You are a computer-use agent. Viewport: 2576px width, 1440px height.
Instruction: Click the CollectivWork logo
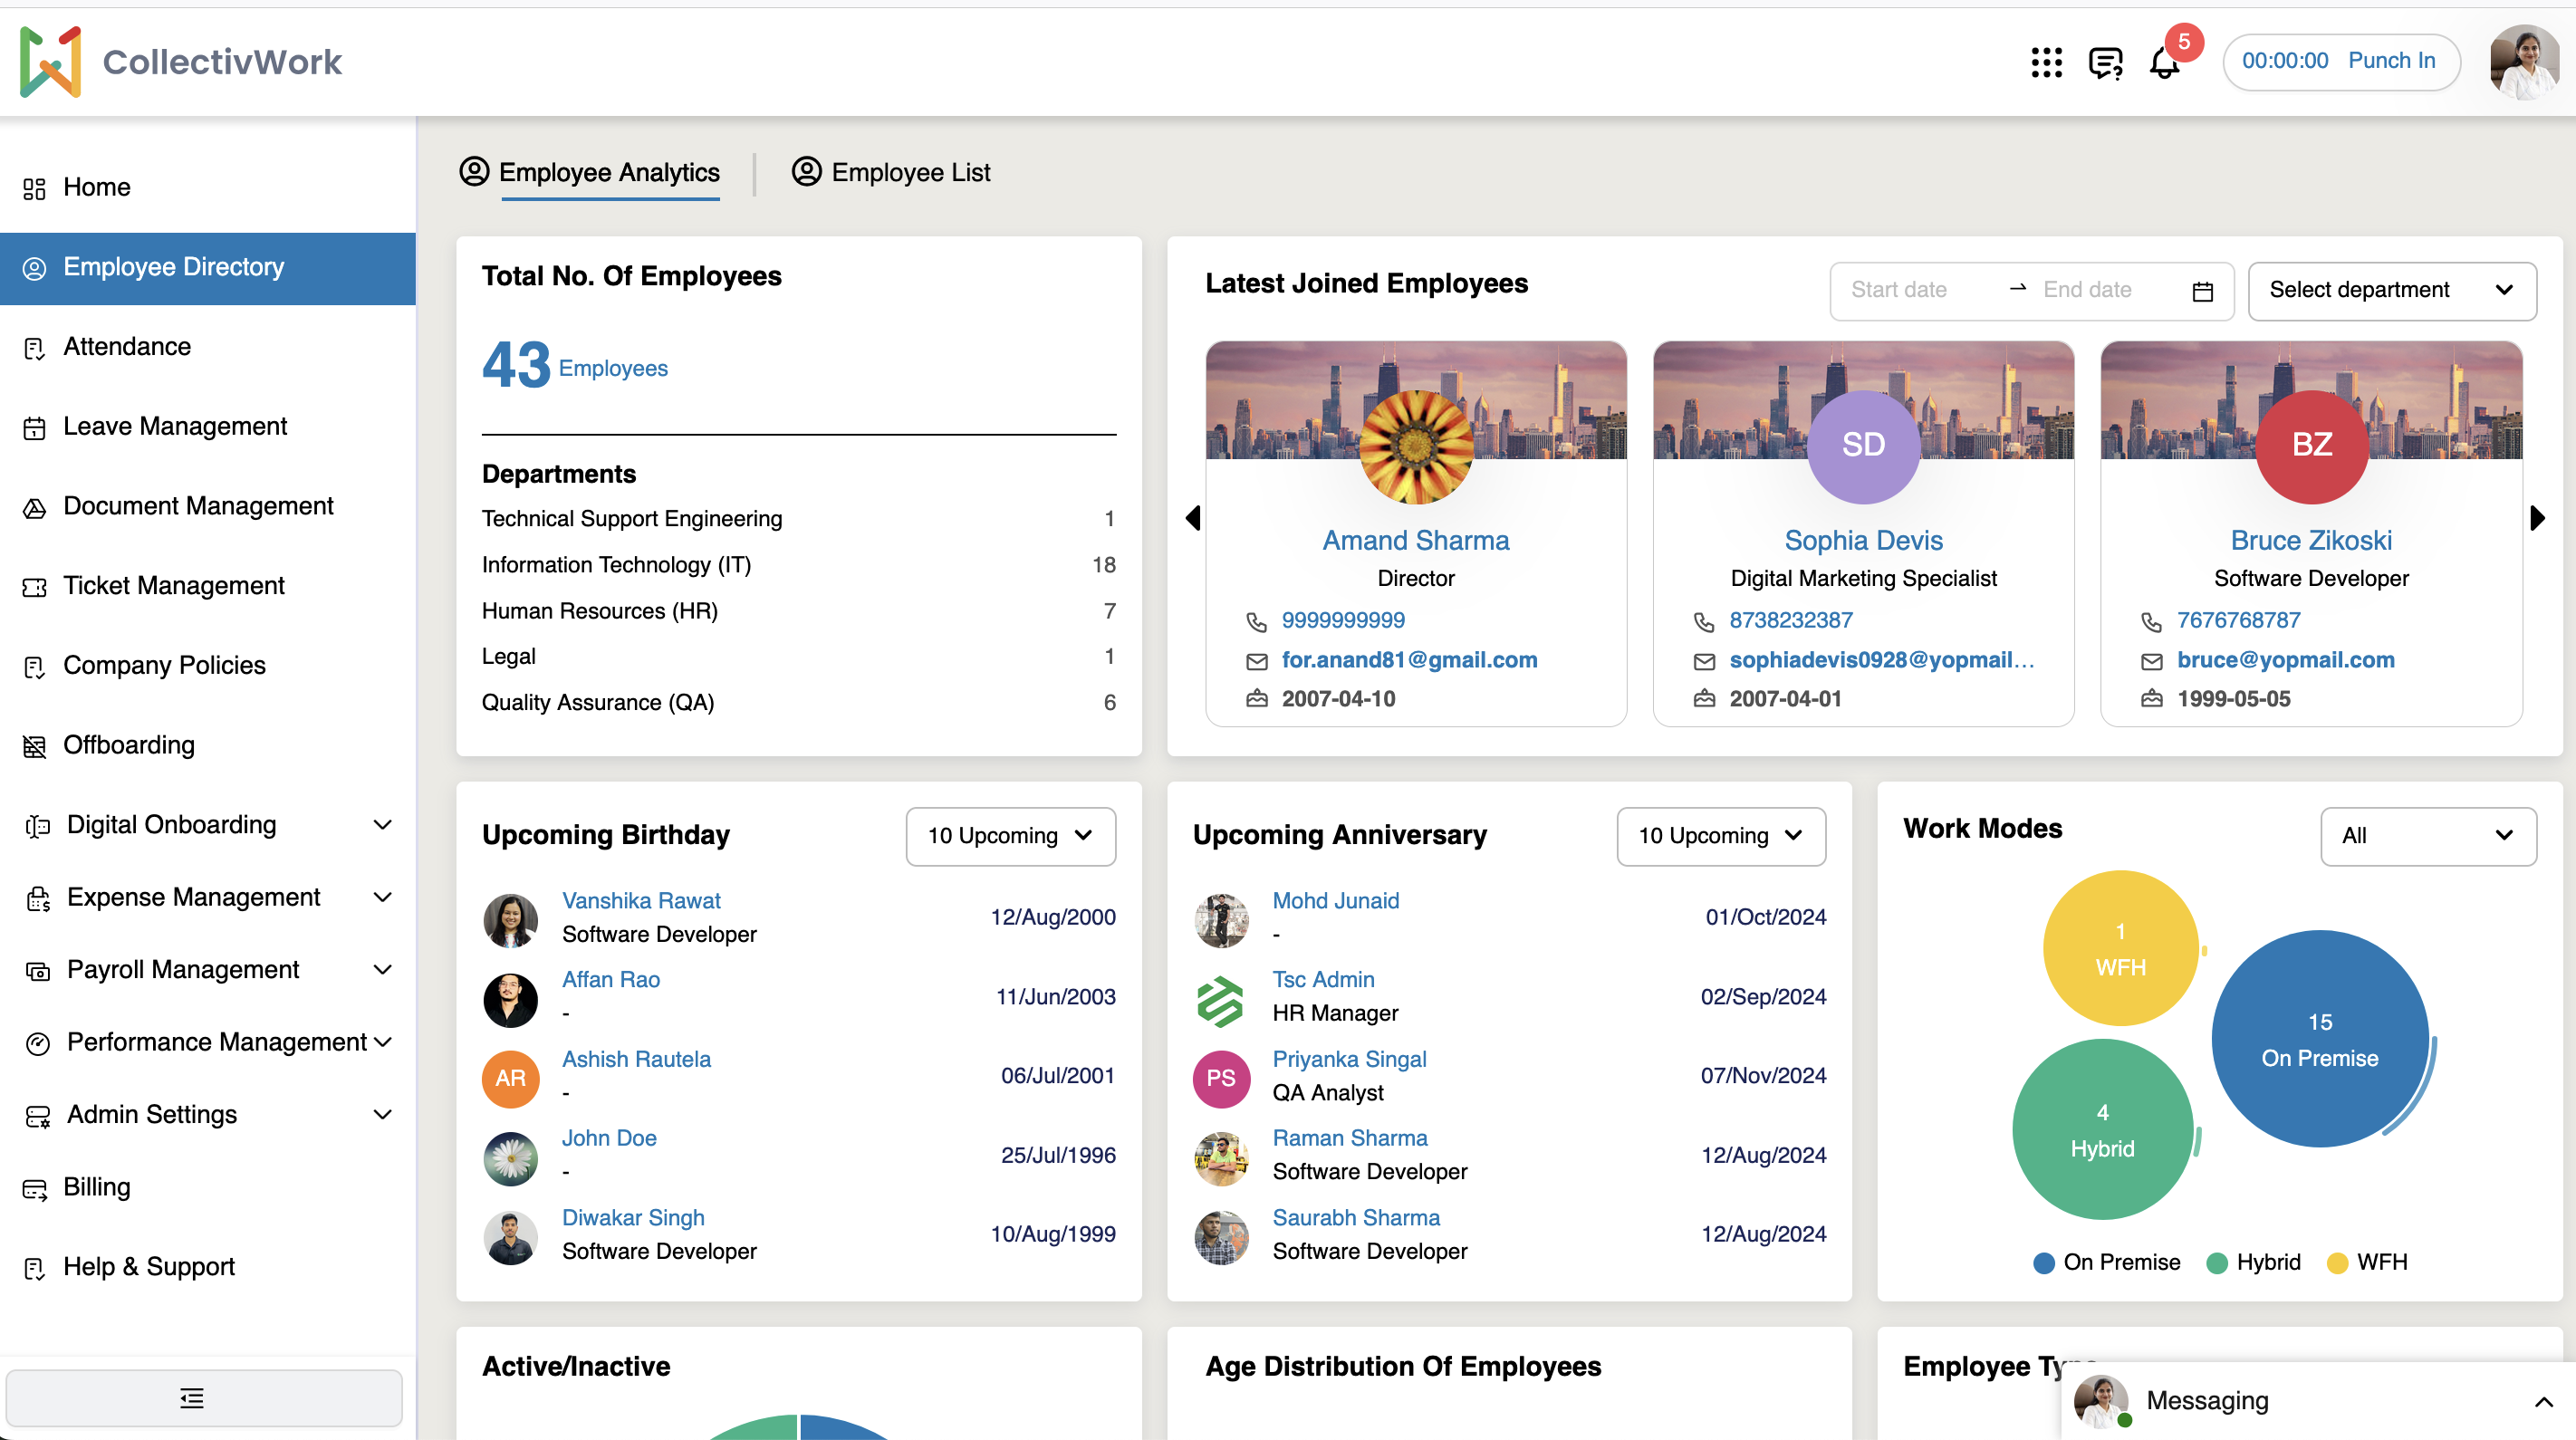pos(182,62)
